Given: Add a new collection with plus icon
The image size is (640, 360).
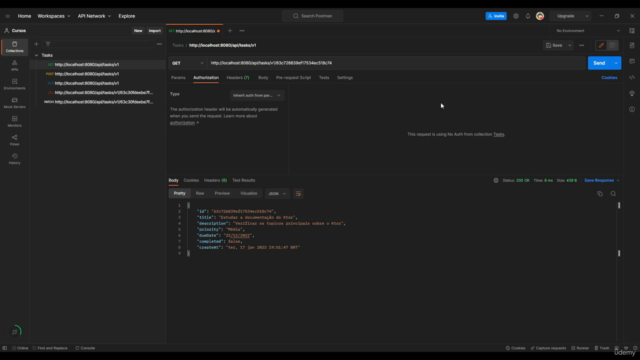Looking at the screenshot, I should [x=36, y=44].
